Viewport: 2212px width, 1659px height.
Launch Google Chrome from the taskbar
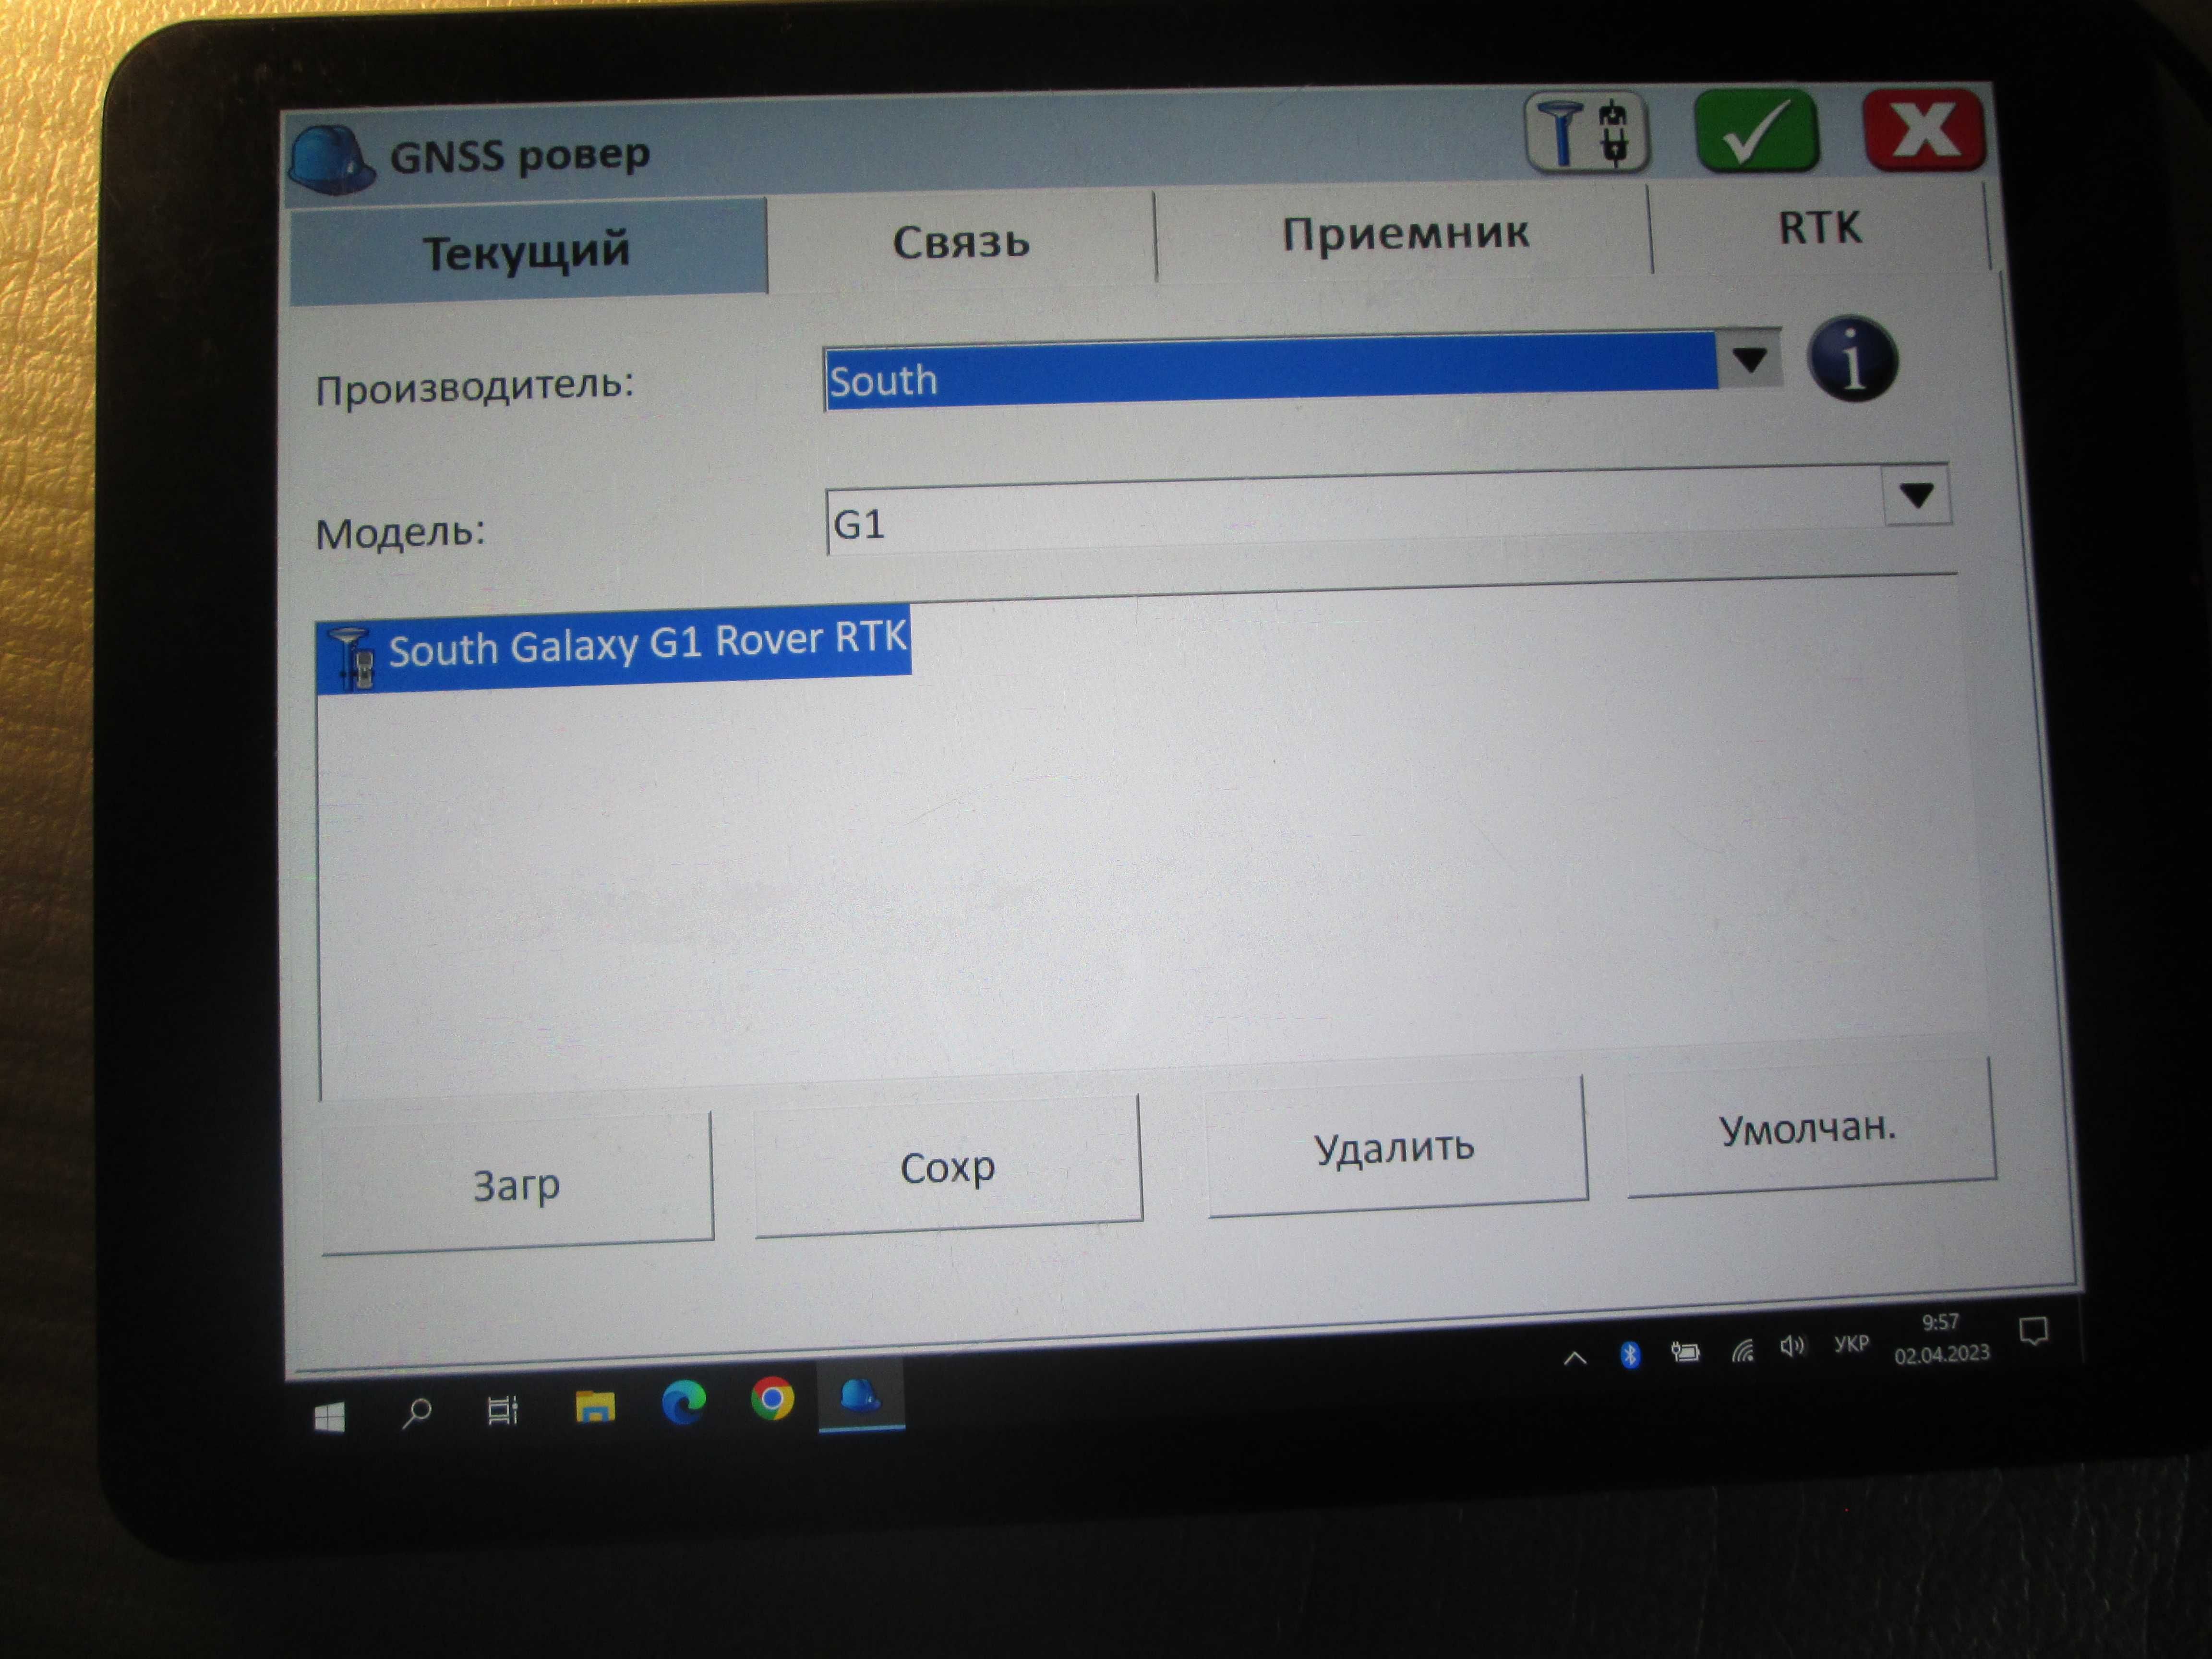tap(772, 1398)
